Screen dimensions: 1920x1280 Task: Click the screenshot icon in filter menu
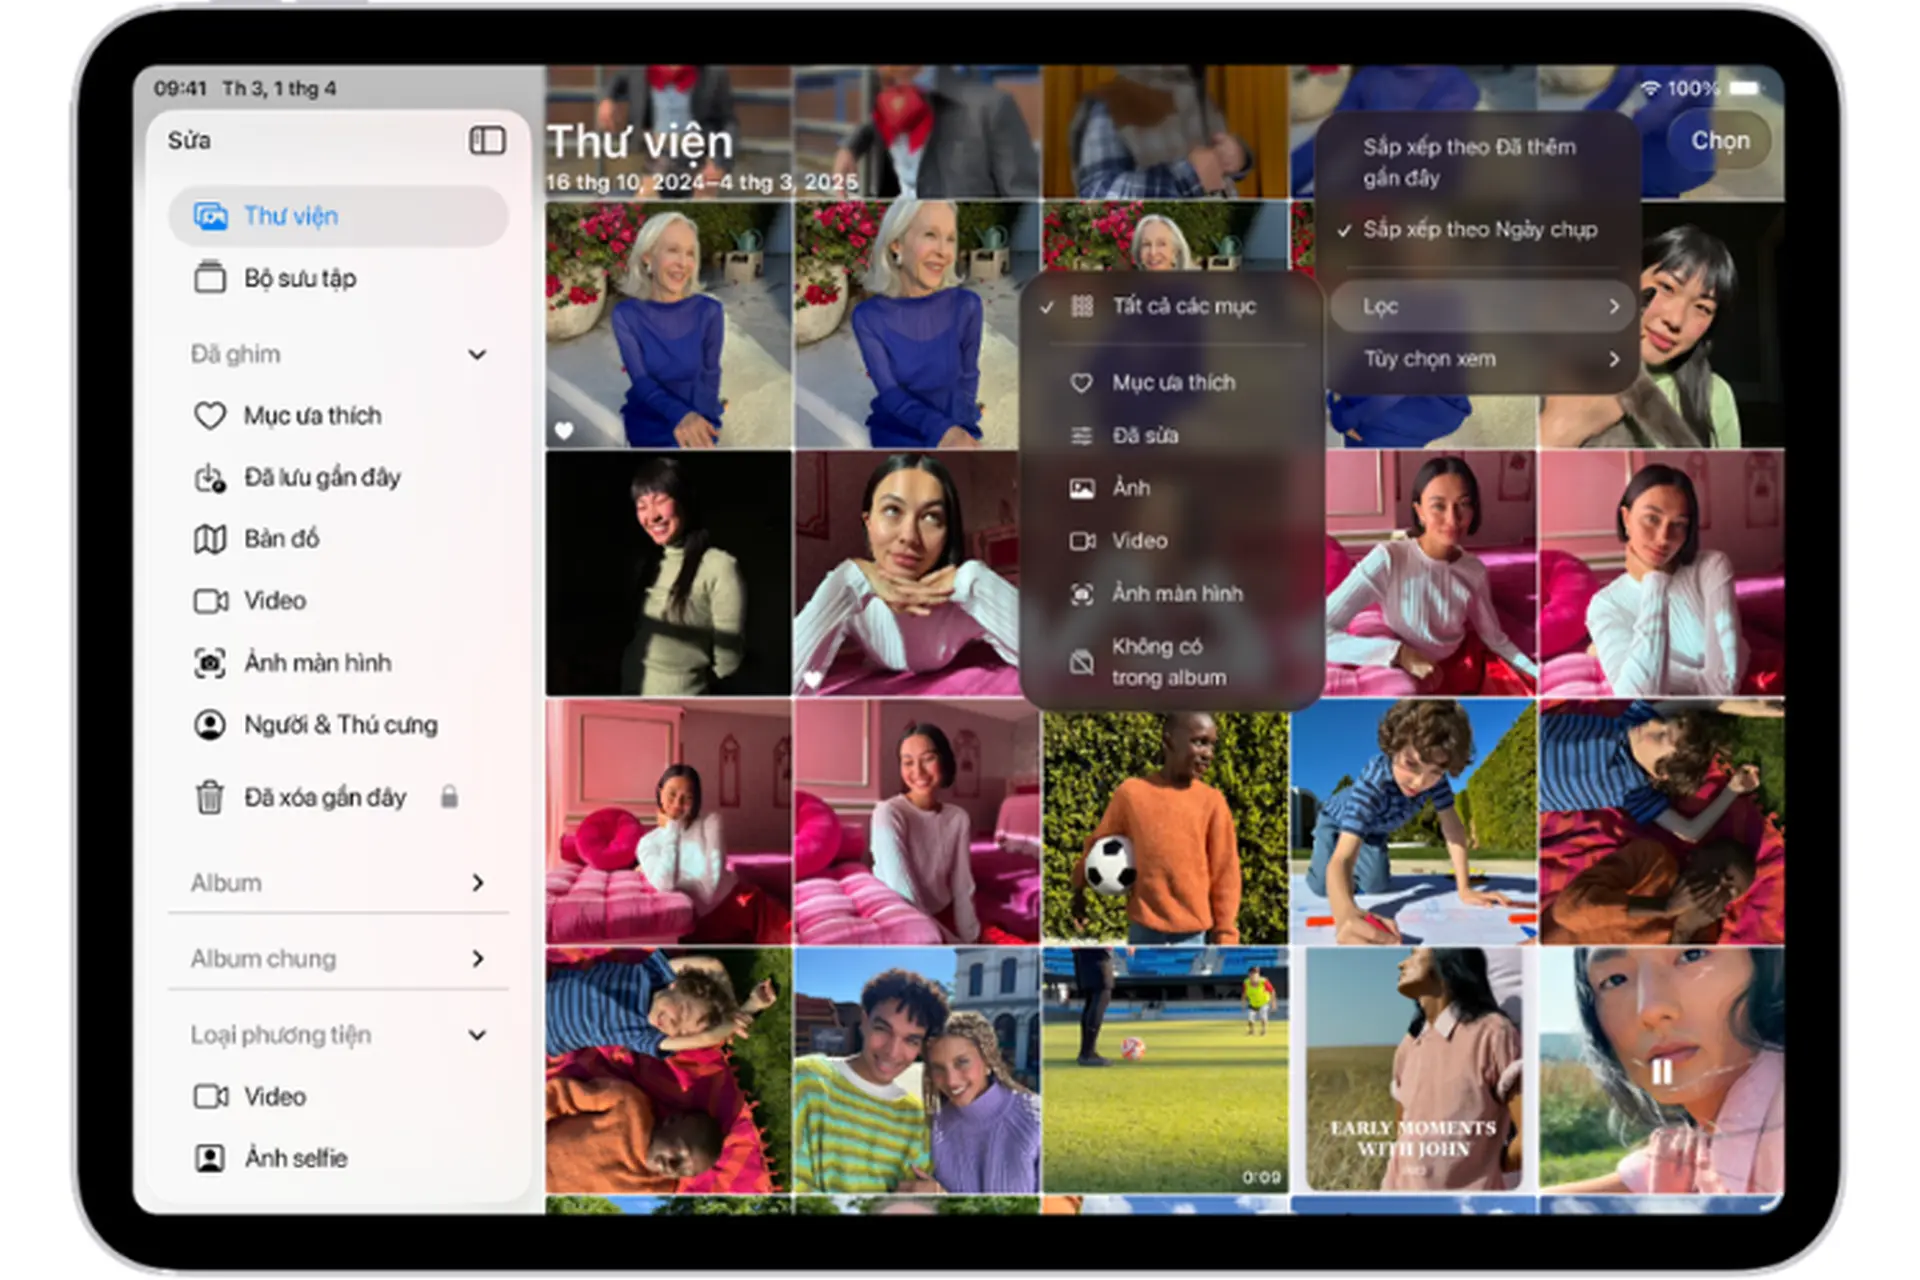click(x=1081, y=594)
